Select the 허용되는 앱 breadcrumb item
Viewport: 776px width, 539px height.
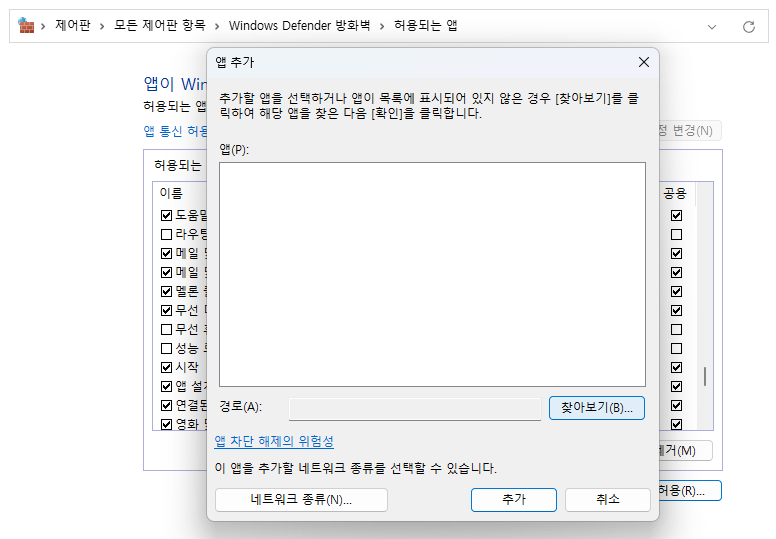[425, 25]
